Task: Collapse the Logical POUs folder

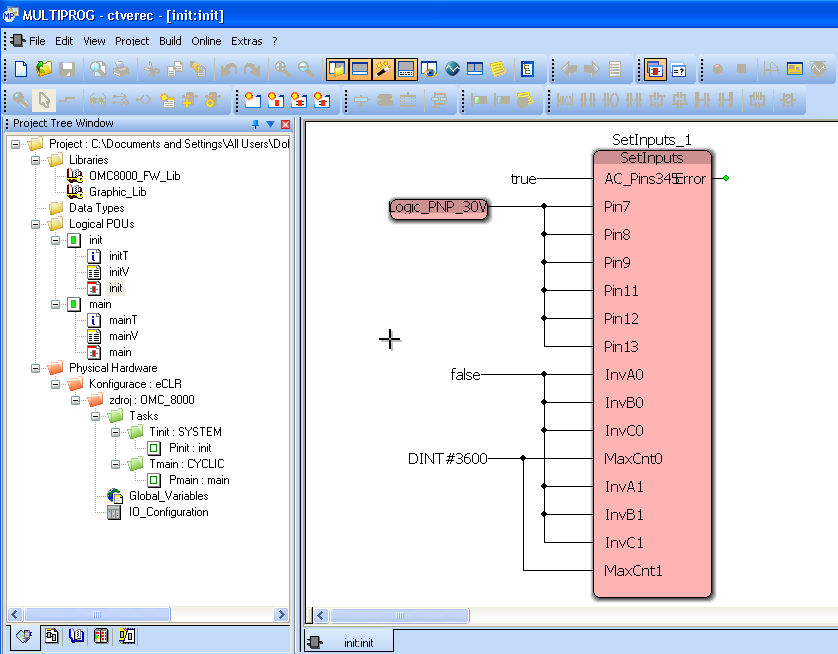Action: pos(35,224)
